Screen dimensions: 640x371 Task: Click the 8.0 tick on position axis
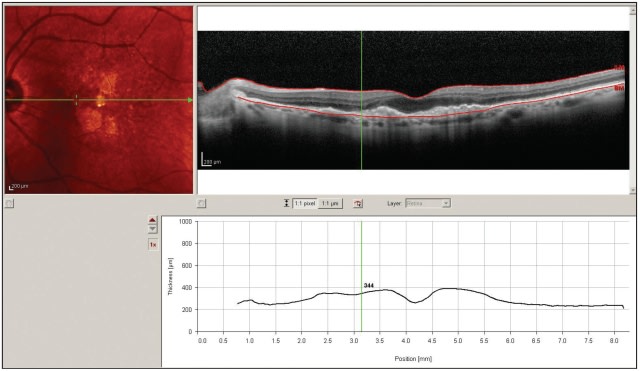tap(614, 341)
